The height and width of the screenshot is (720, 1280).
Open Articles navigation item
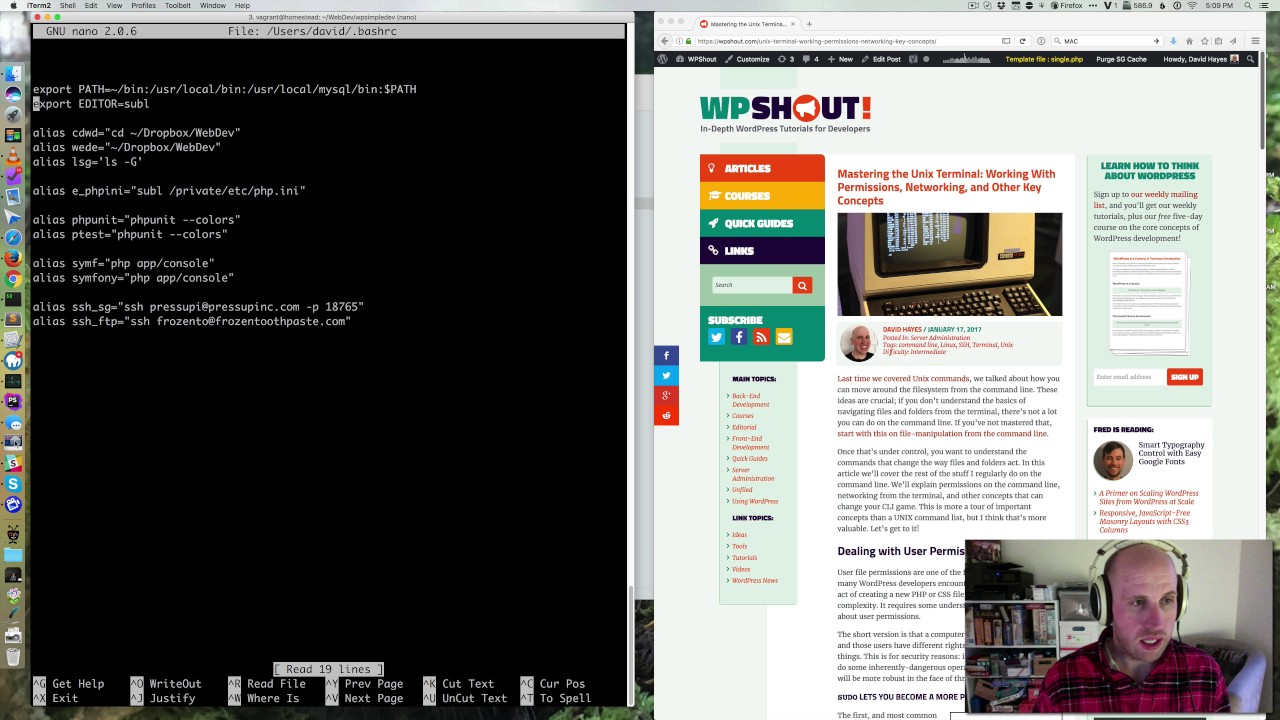click(762, 168)
